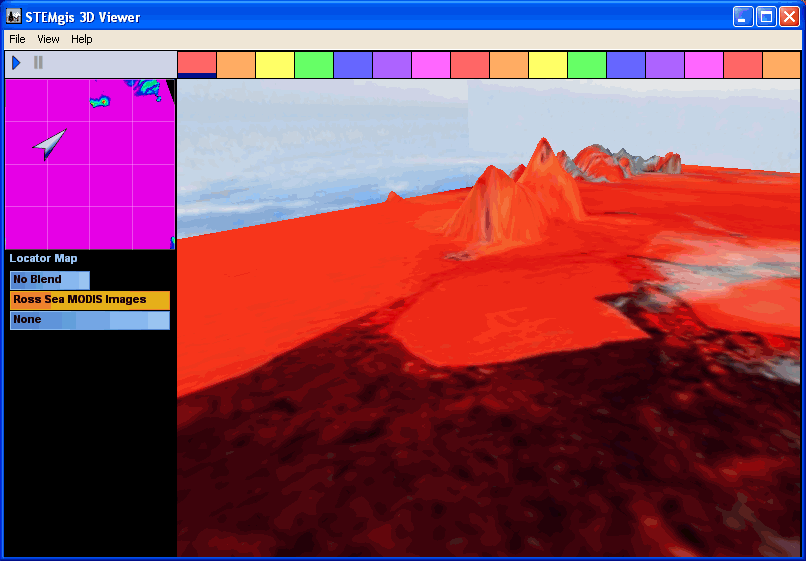Maximize the STEMgis 3D Viewer window
Screen dimensions: 806x561
pyautogui.click(x=766, y=16)
